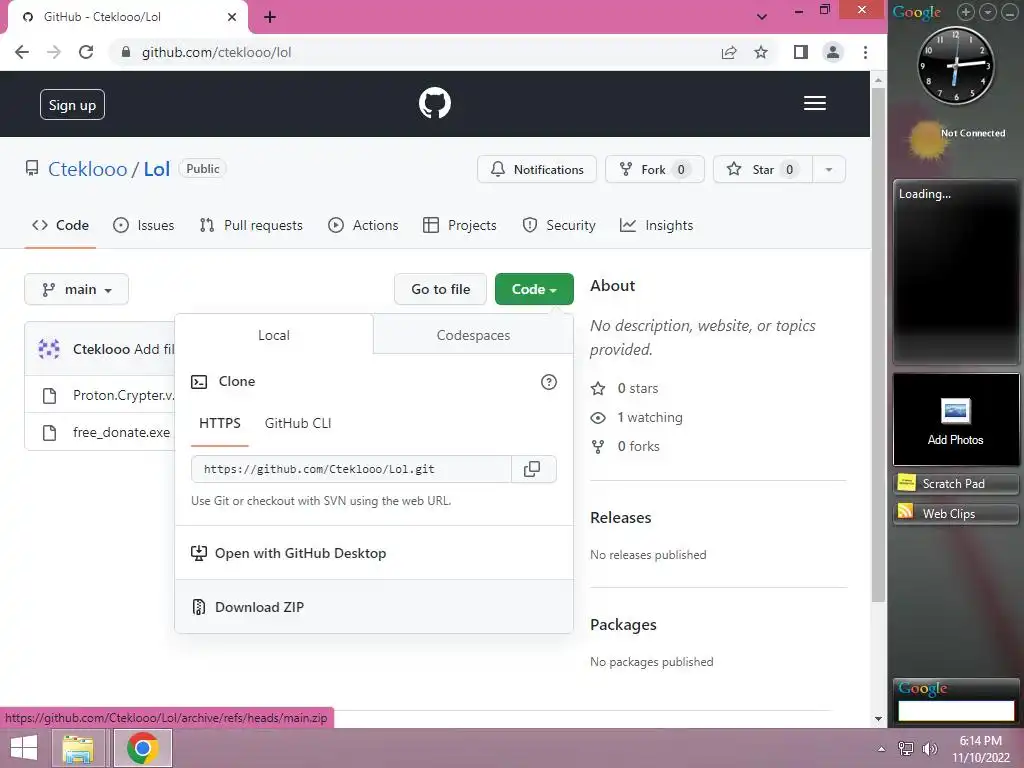Open the Code repository tab
The width and height of the screenshot is (1024, 768).
60,225
